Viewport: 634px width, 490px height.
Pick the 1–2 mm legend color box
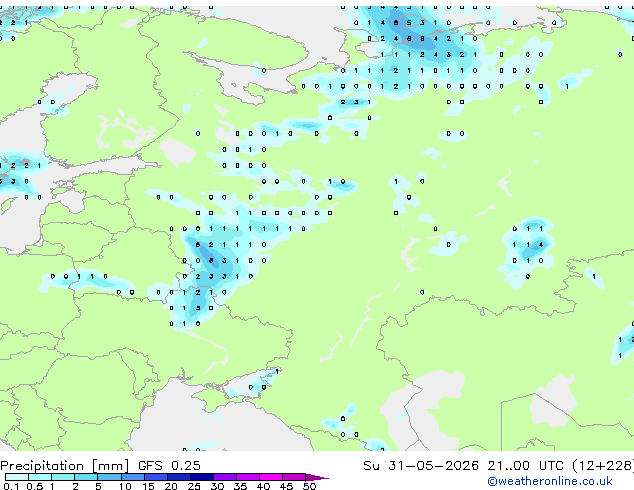[63, 477]
